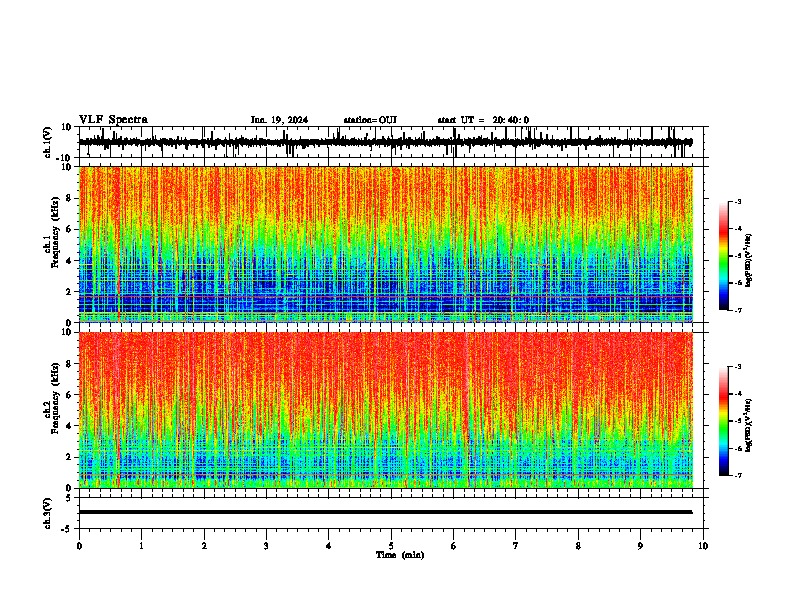Click the ch.1 voltage waveform trace panel

(x=393, y=142)
